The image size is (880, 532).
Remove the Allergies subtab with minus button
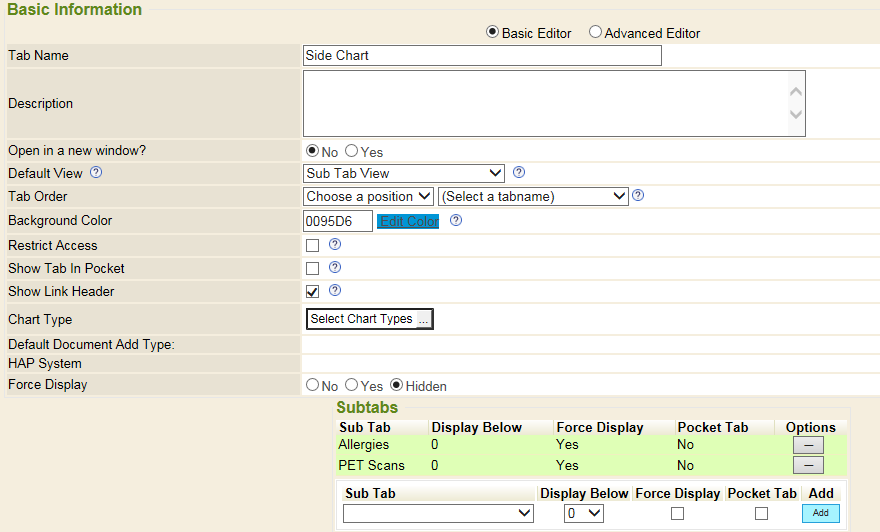pyautogui.click(x=807, y=445)
